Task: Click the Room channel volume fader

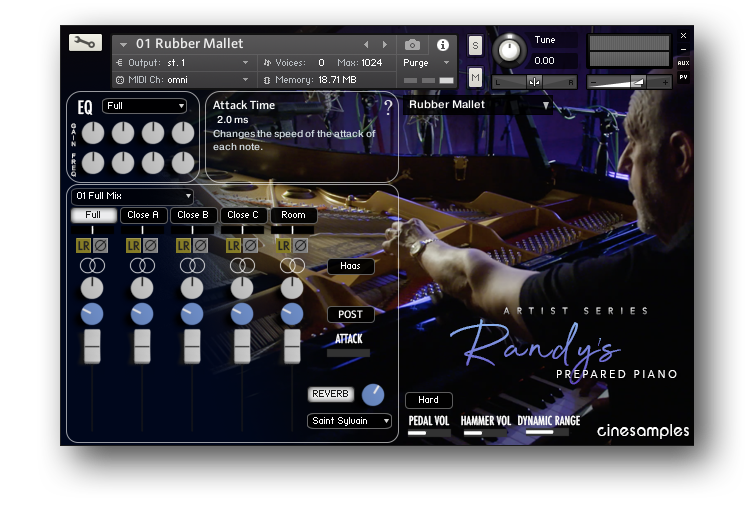Action: (x=292, y=346)
